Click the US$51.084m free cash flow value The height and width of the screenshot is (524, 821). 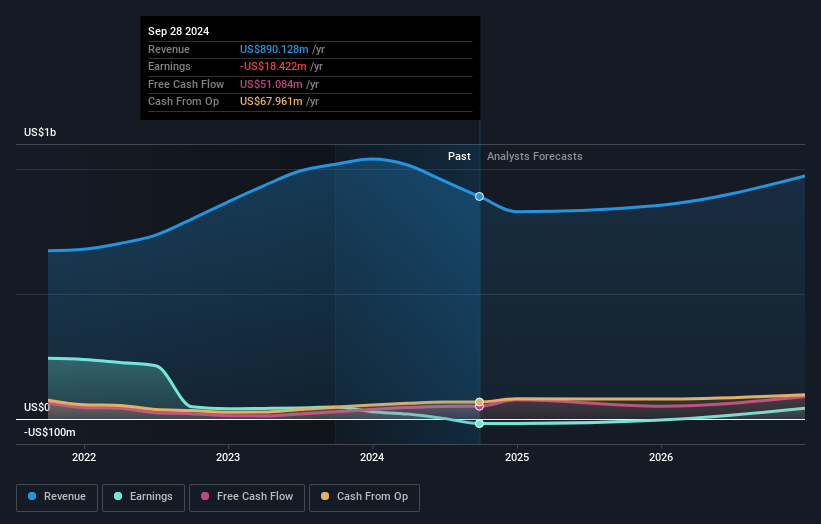pyautogui.click(x=271, y=84)
